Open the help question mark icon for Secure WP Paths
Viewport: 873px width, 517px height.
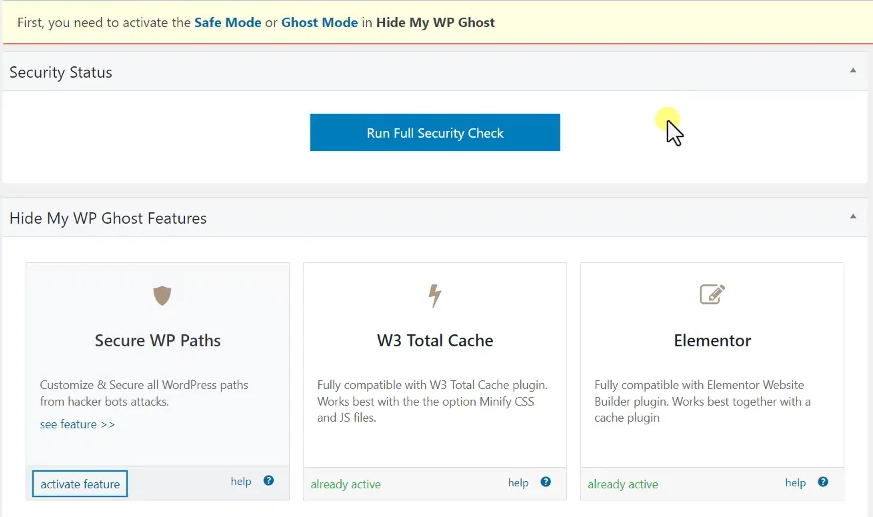click(x=268, y=481)
